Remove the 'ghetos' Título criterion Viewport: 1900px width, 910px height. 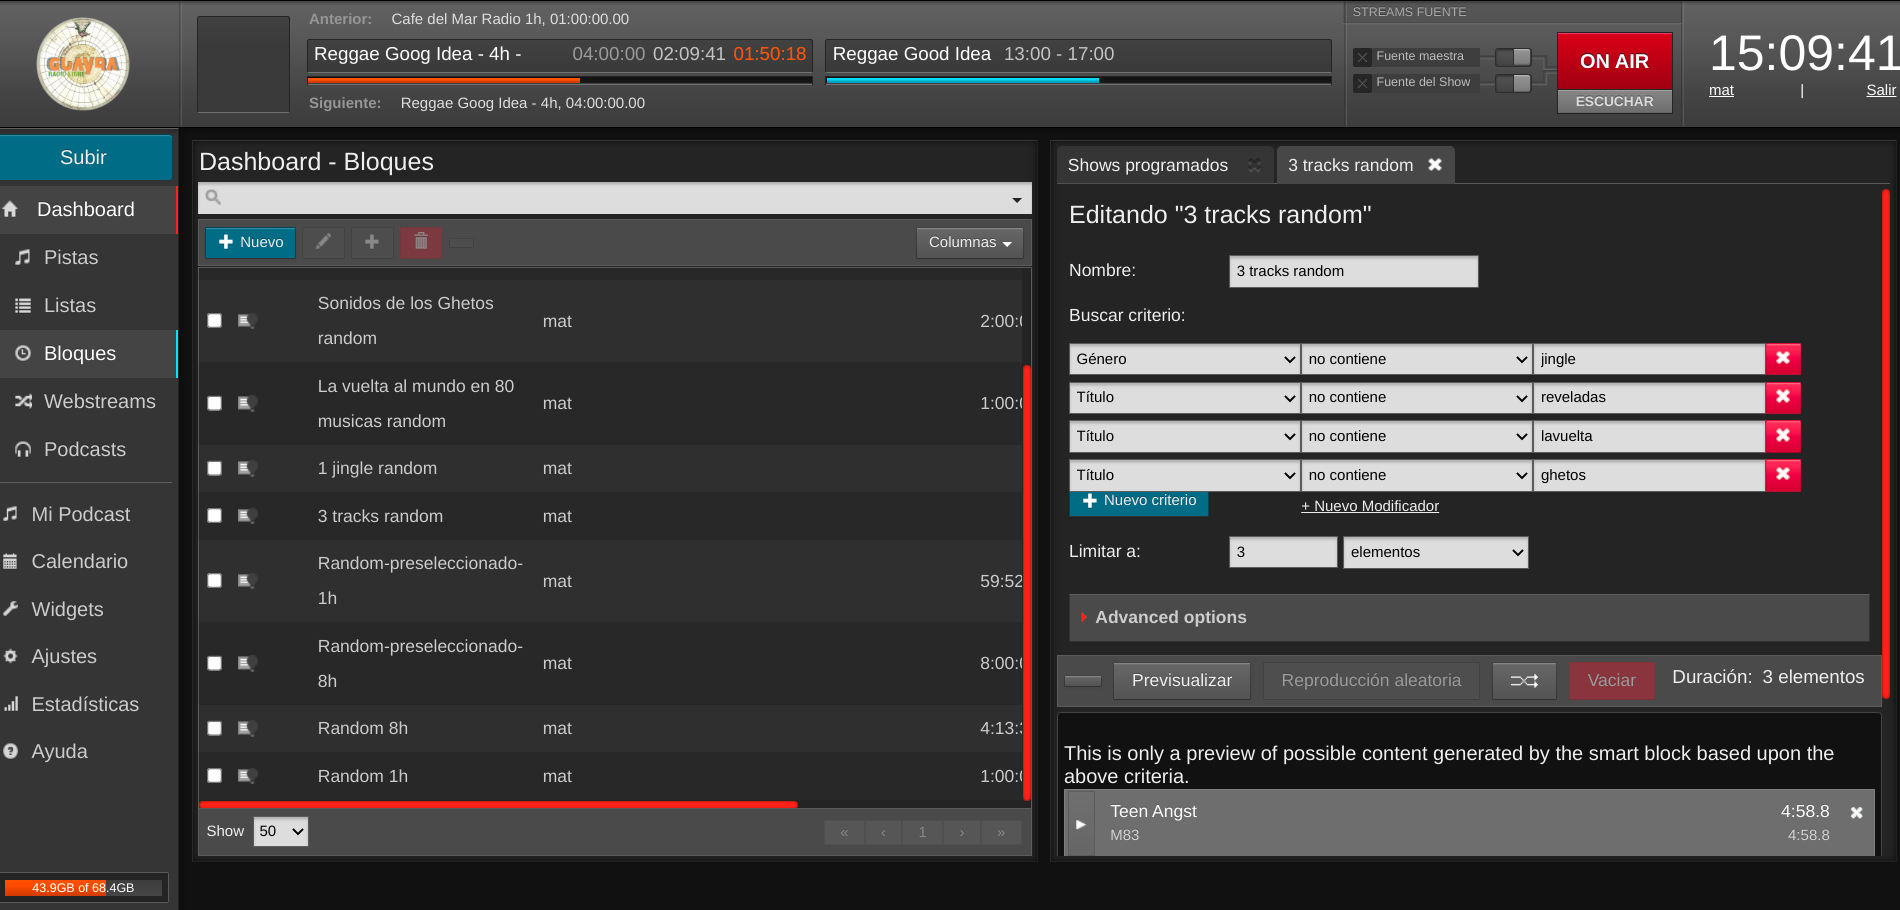point(1783,475)
